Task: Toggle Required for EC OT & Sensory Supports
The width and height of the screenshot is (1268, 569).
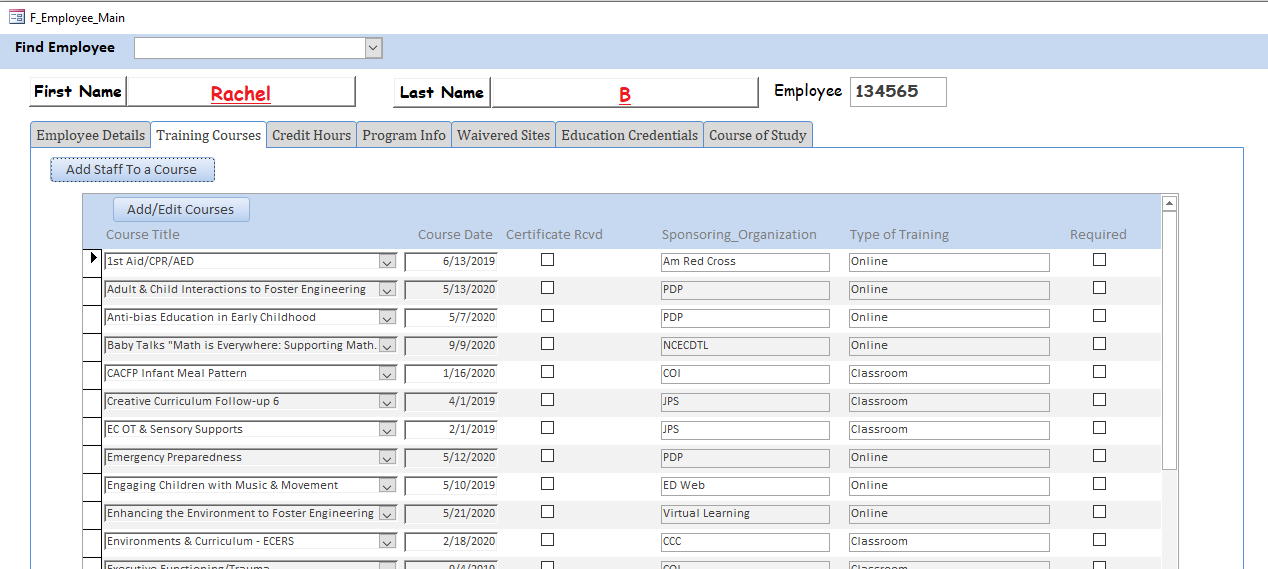Action: pos(1099,427)
